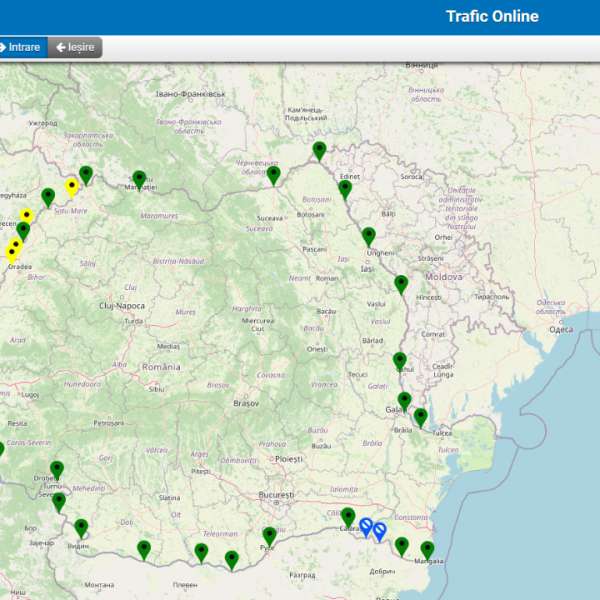Click the green marker just left of the Mangalia marker
The width and height of the screenshot is (600, 600).
(402, 547)
